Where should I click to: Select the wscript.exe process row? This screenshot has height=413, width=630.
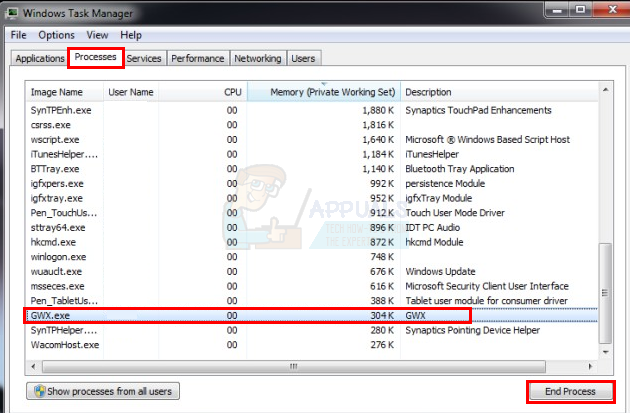pos(312,139)
